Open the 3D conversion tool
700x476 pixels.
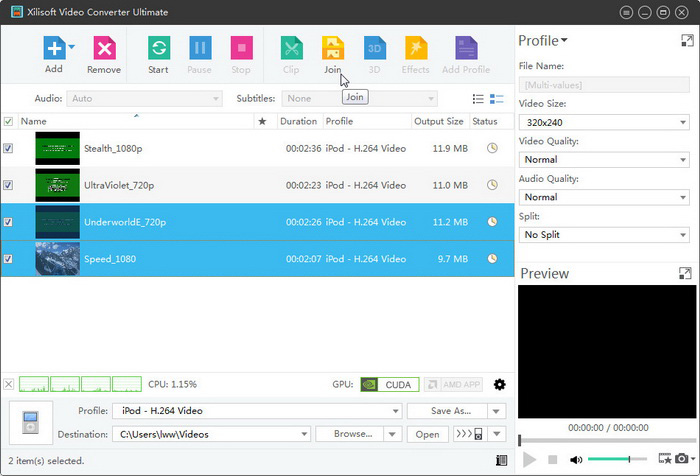375,47
